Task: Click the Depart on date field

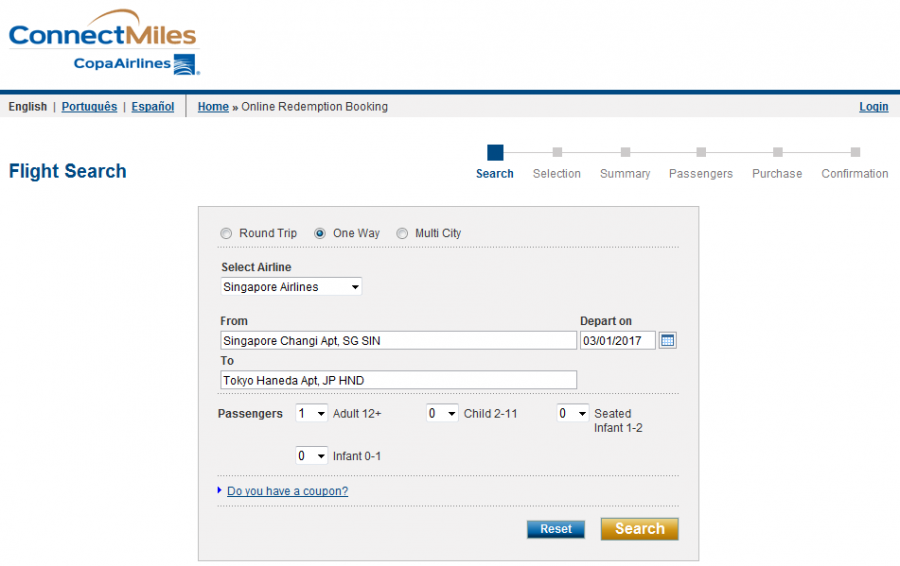Action: (x=618, y=340)
